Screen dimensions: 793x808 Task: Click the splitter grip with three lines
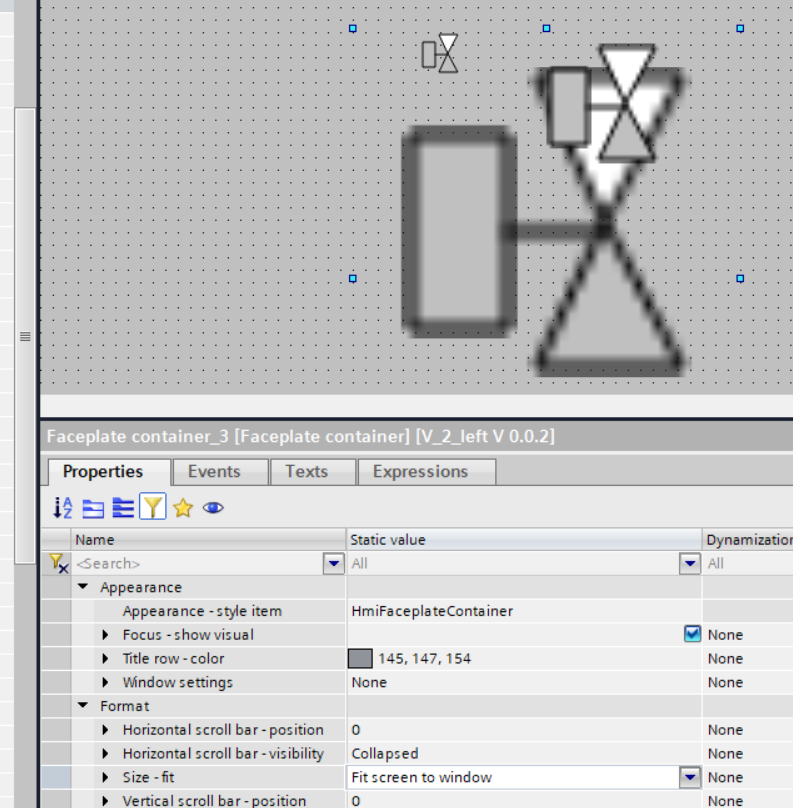(x=25, y=336)
